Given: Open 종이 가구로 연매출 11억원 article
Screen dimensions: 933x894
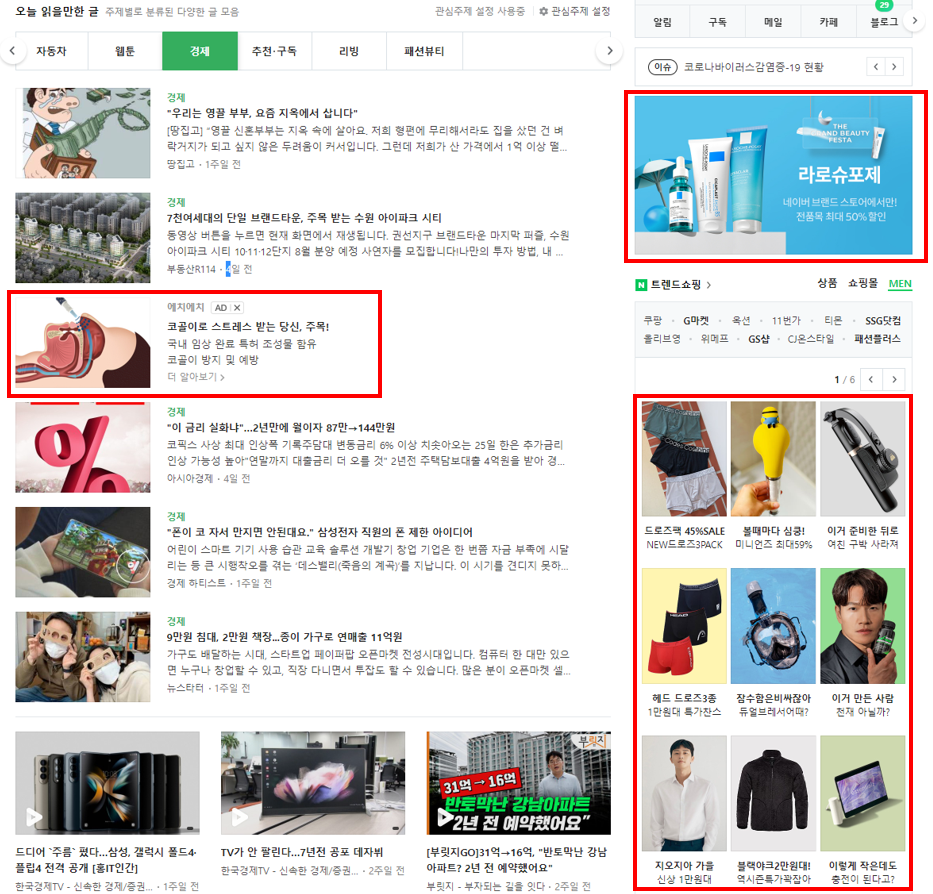Looking at the screenshot, I should click(284, 636).
